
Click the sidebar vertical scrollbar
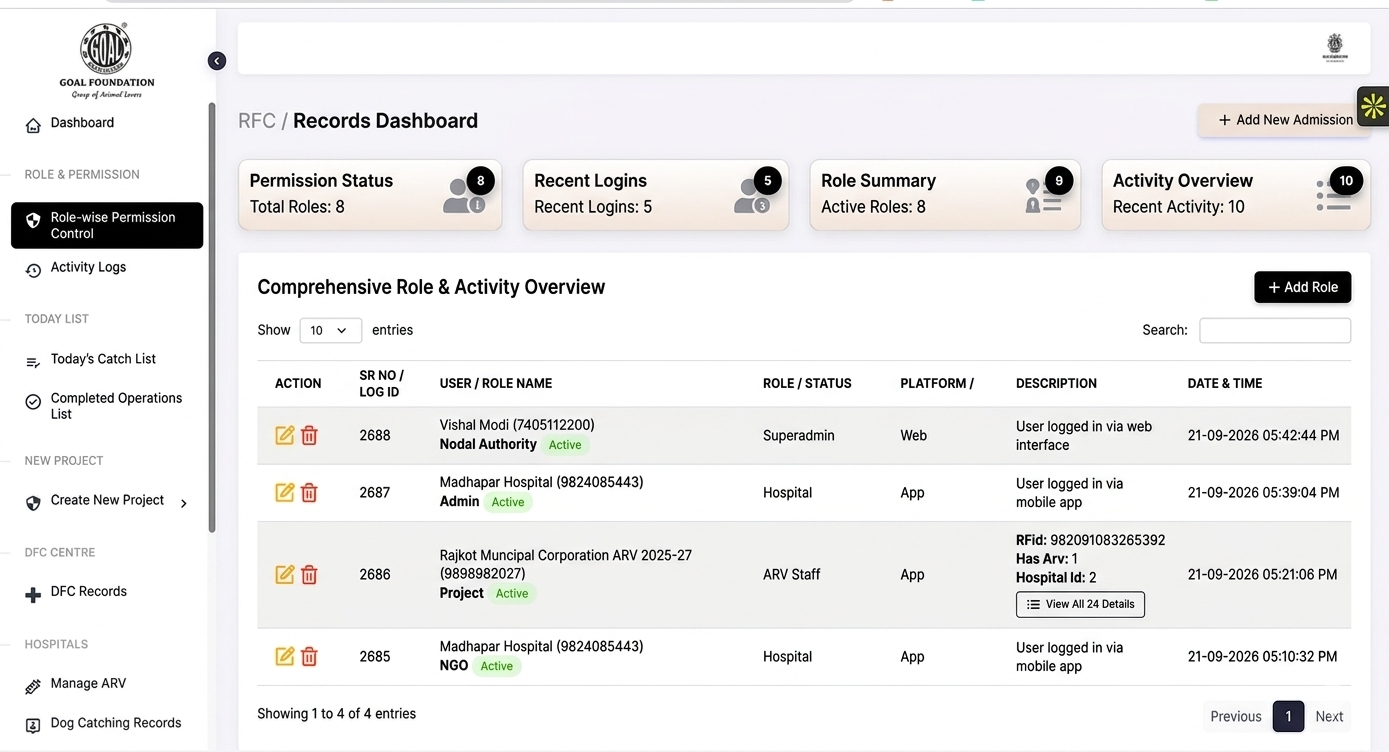(211, 318)
